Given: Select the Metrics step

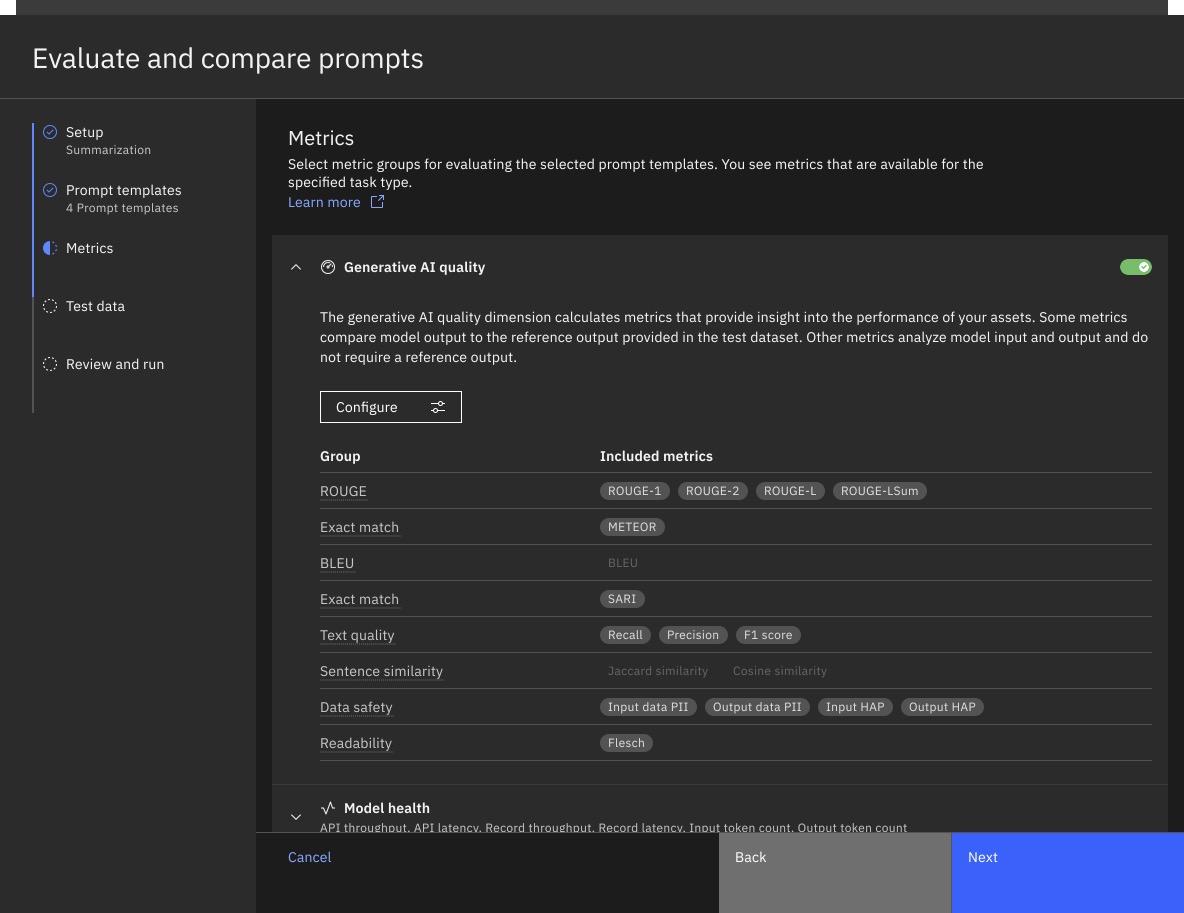Looking at the screenshot, I should point(89,248).
